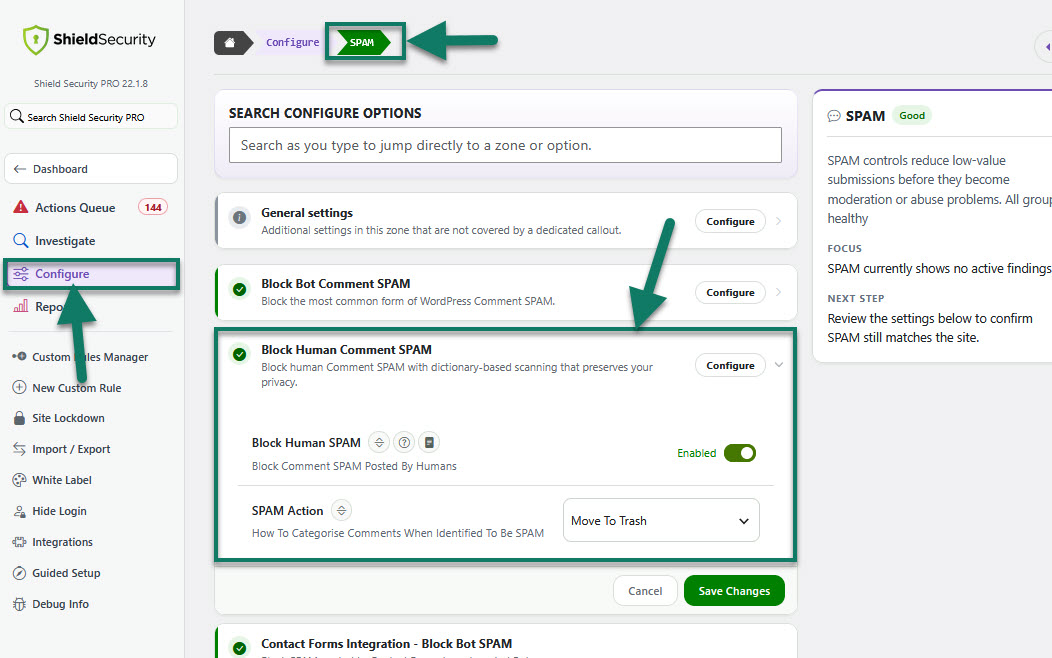Click the Enabled label next to the toggle
Viewport: 1052px width, 658px height.
click(696, 453)
